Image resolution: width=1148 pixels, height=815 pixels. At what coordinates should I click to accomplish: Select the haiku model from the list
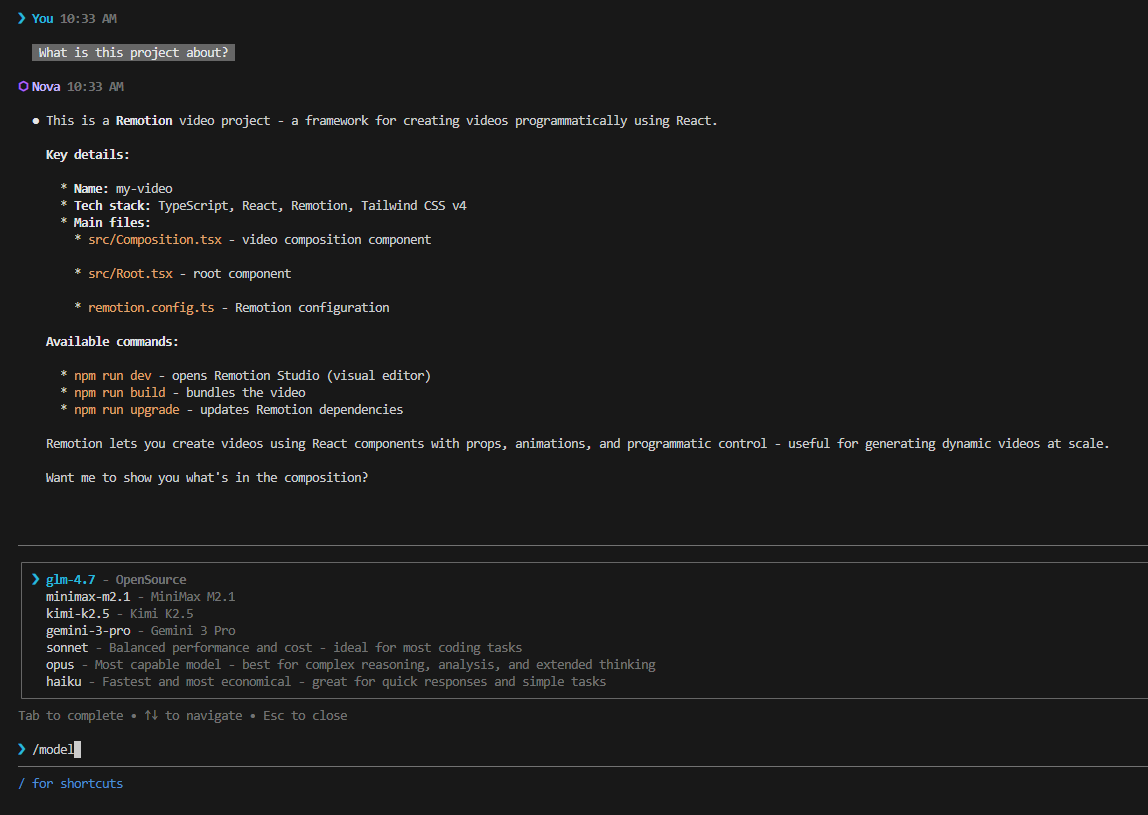click(x=63, y=681)
